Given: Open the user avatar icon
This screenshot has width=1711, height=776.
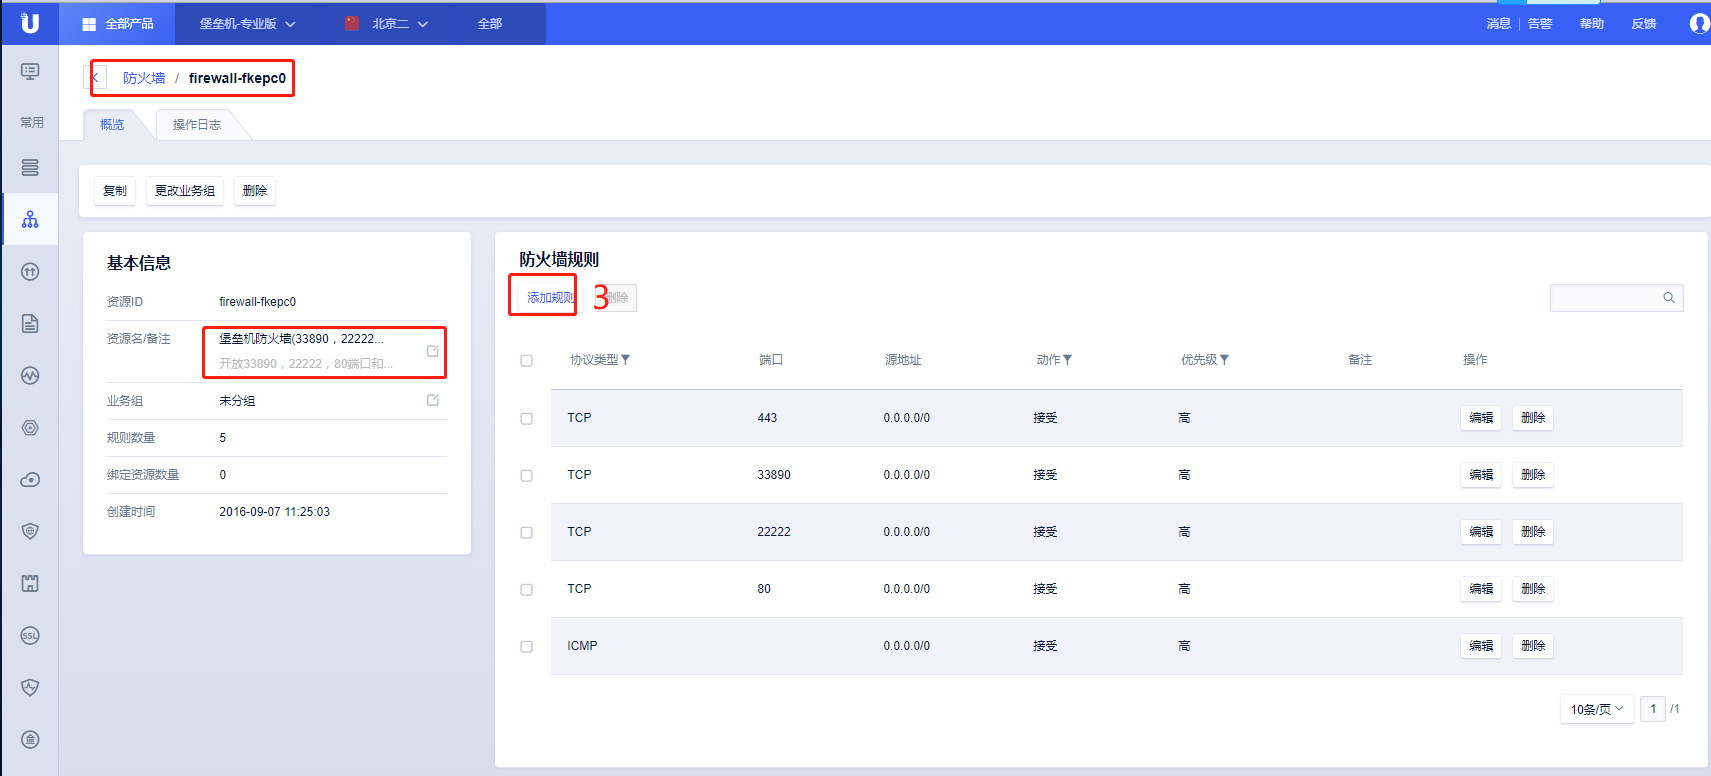Looking at the screenshot, I should click(1698, 23).
